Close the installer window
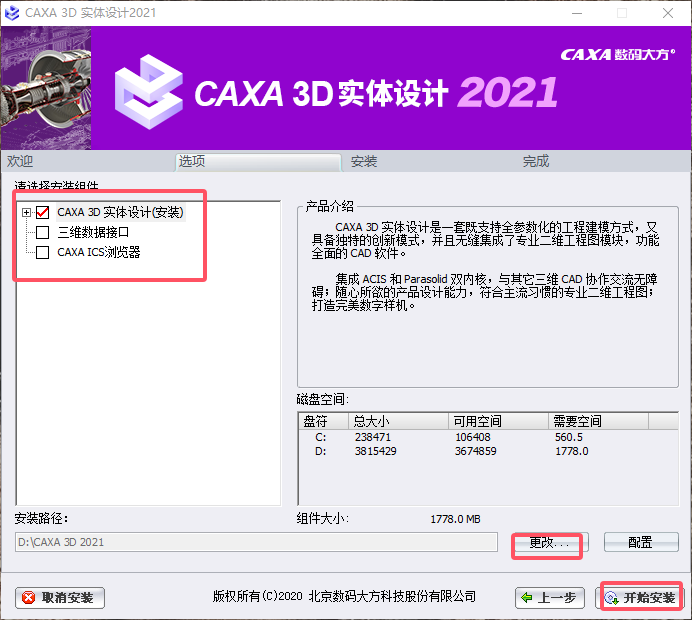Image resolution: width=692 pixels, height=620 pixels. pyautogui.click(x=668, y=13)
